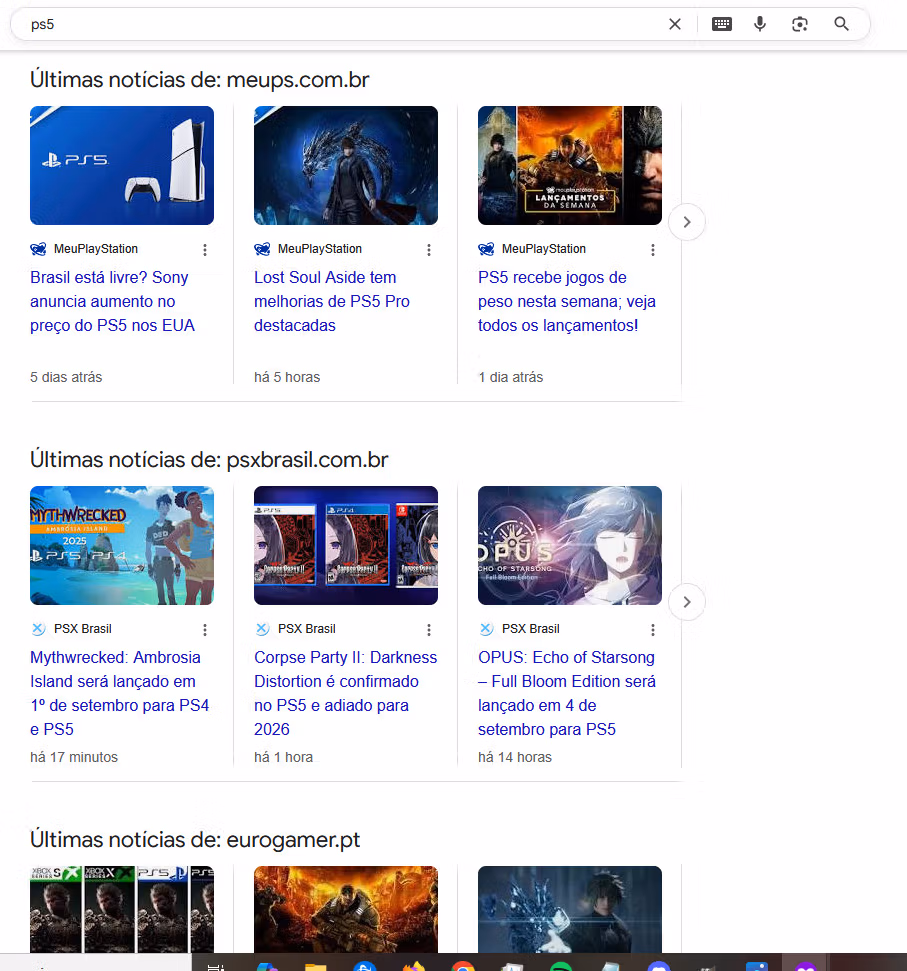The image size is (907, 971).
Task: Open three-dot menu for PS5 weekly releases card
Action: coord(653,250)
